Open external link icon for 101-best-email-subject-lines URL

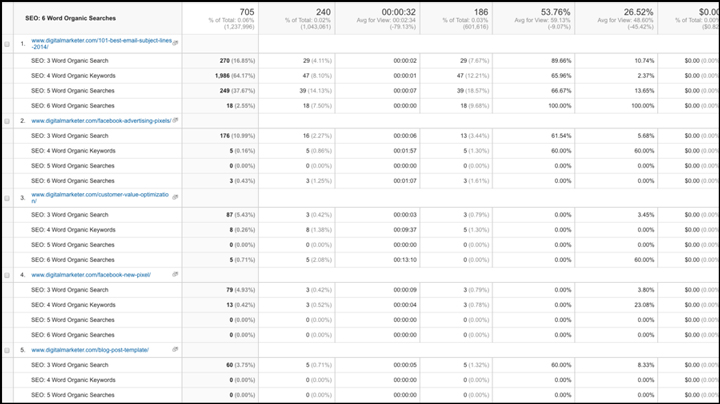(176, 43)
